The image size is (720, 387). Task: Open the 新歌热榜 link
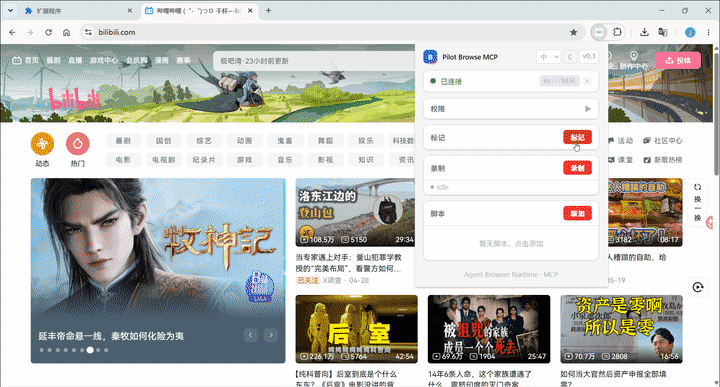(662, 160)
